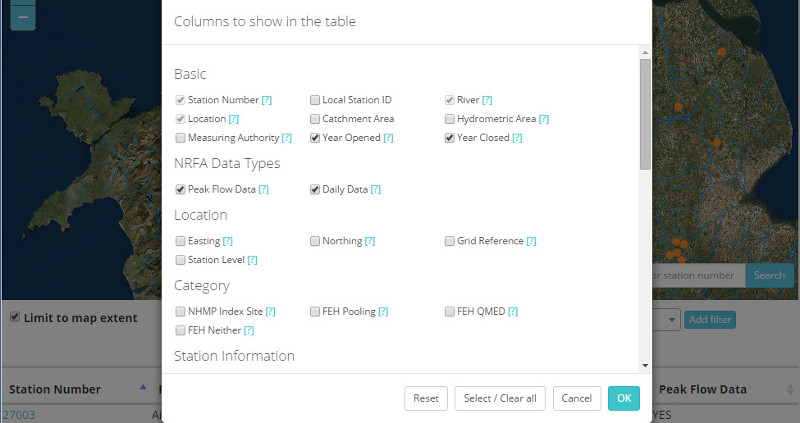
Task: Open help for Station Number column
Action: pos(266,100)
